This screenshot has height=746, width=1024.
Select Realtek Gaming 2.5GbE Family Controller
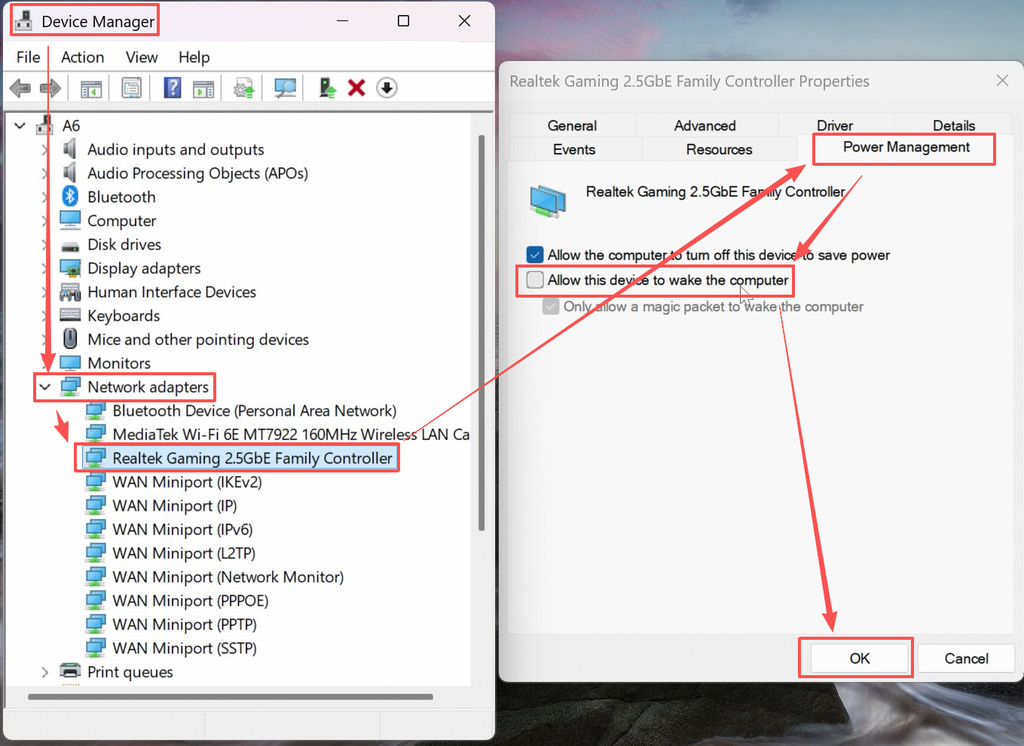pyautogui.click(x=252, y=458)
